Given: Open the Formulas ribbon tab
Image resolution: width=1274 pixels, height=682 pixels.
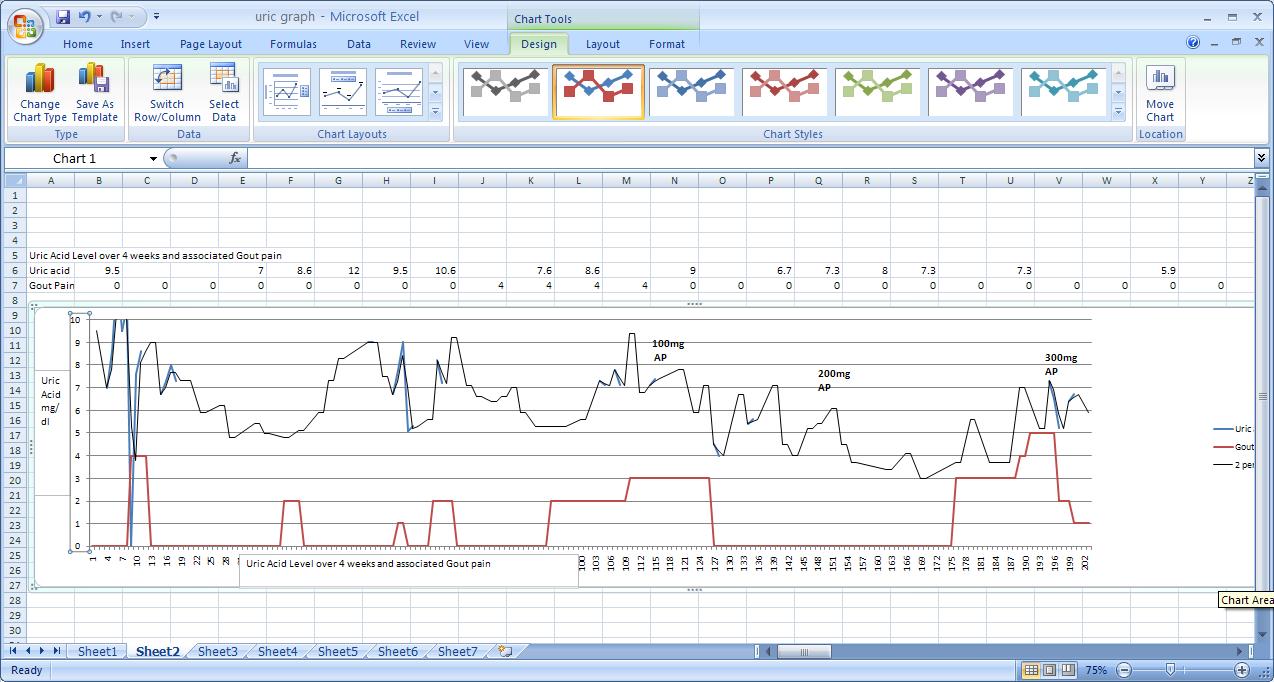Looking at the screenshot, I should (293, 44).
